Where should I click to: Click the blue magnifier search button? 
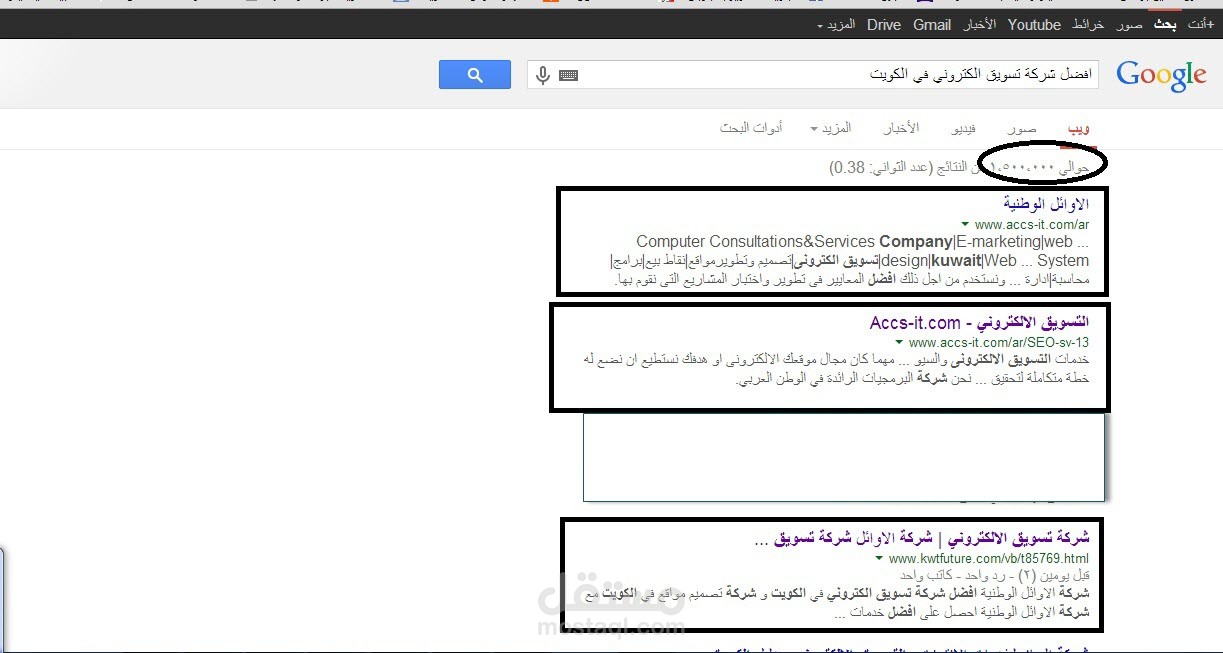(x=475, y=75)
